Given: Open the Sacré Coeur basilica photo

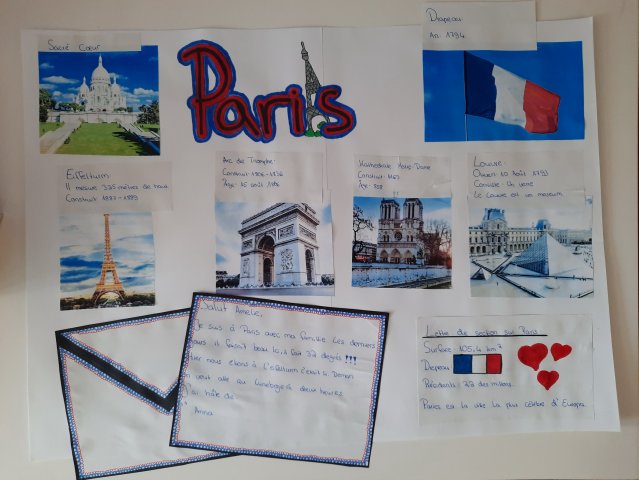Looking at the screenshot, I should tap(98, 102).
